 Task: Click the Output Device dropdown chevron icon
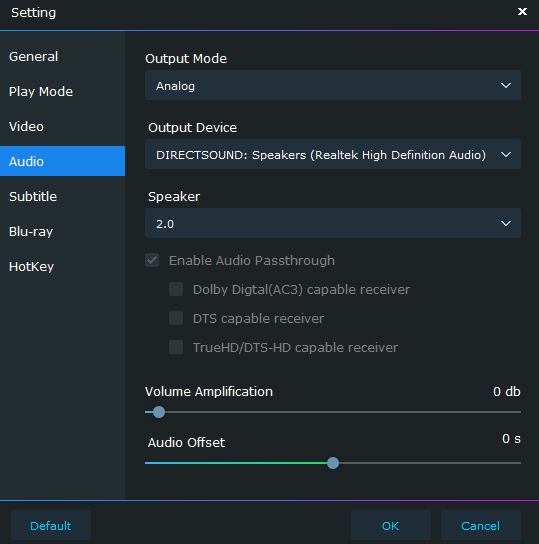point(506,154)
